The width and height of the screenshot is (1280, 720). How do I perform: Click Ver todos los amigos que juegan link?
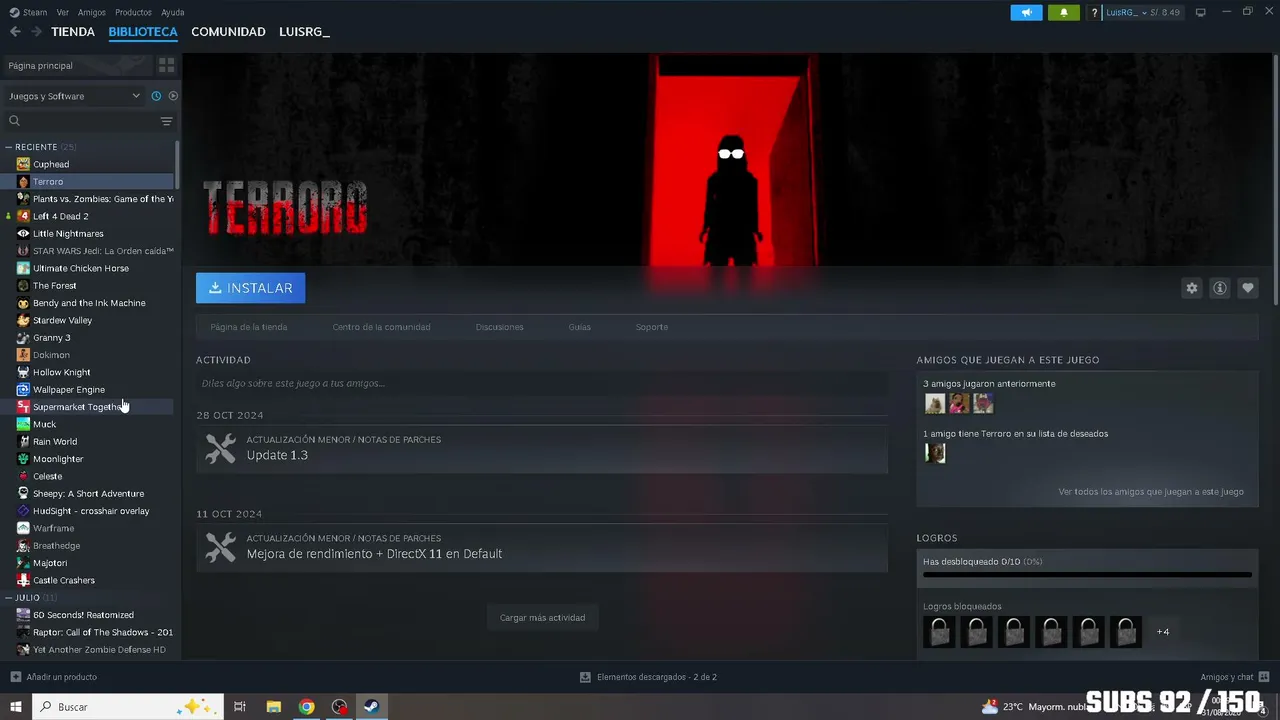1151,492
